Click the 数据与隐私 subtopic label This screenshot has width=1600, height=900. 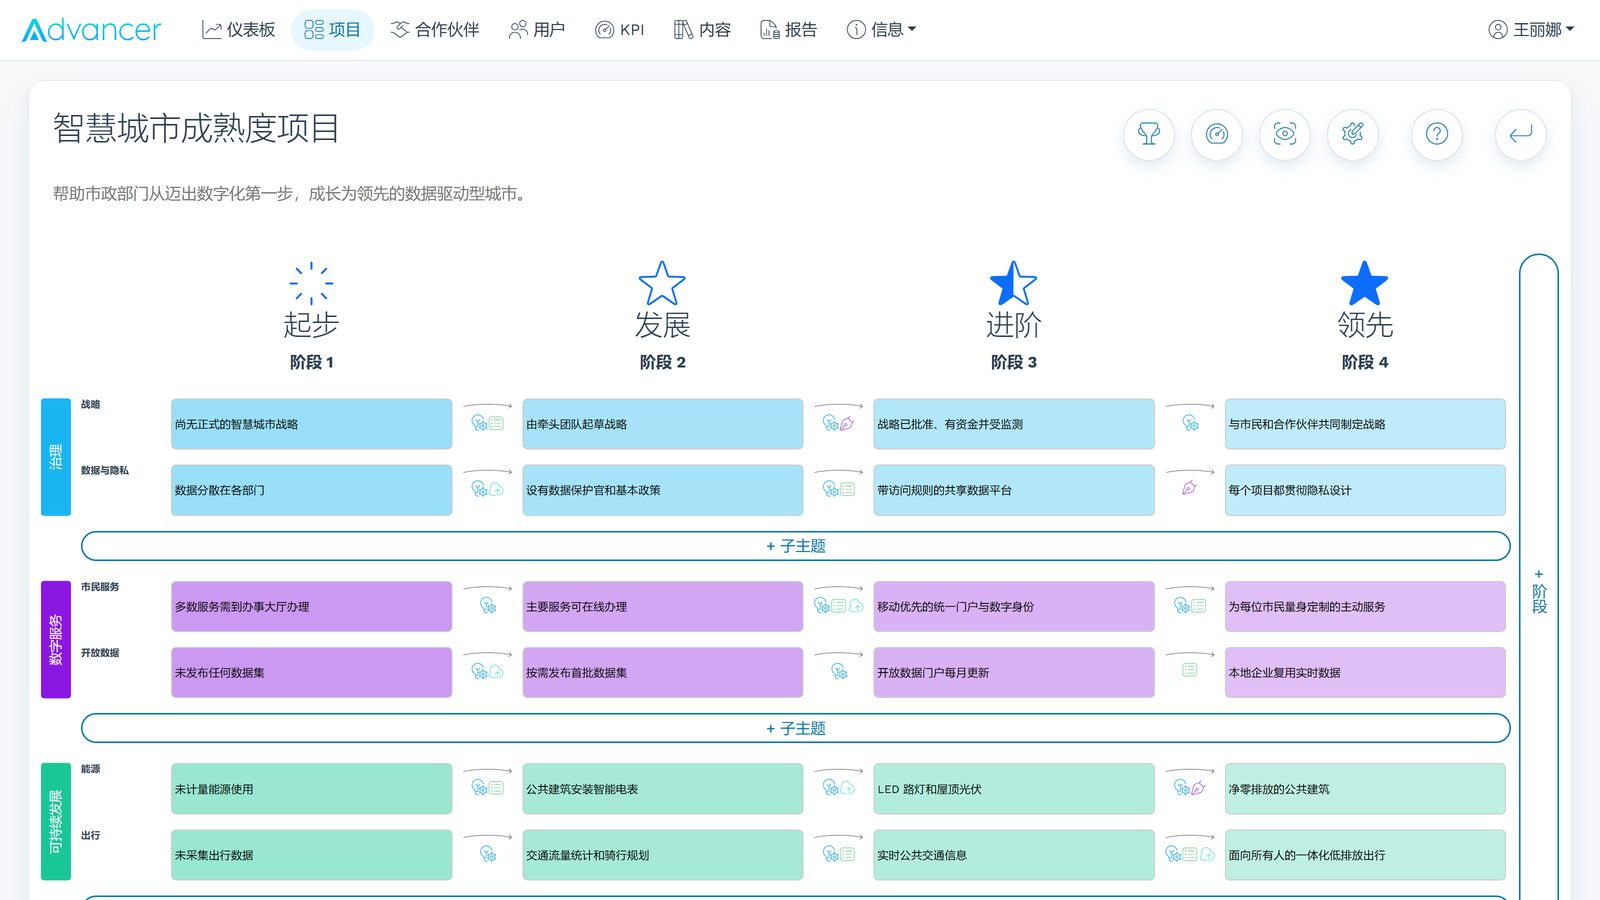105,470
